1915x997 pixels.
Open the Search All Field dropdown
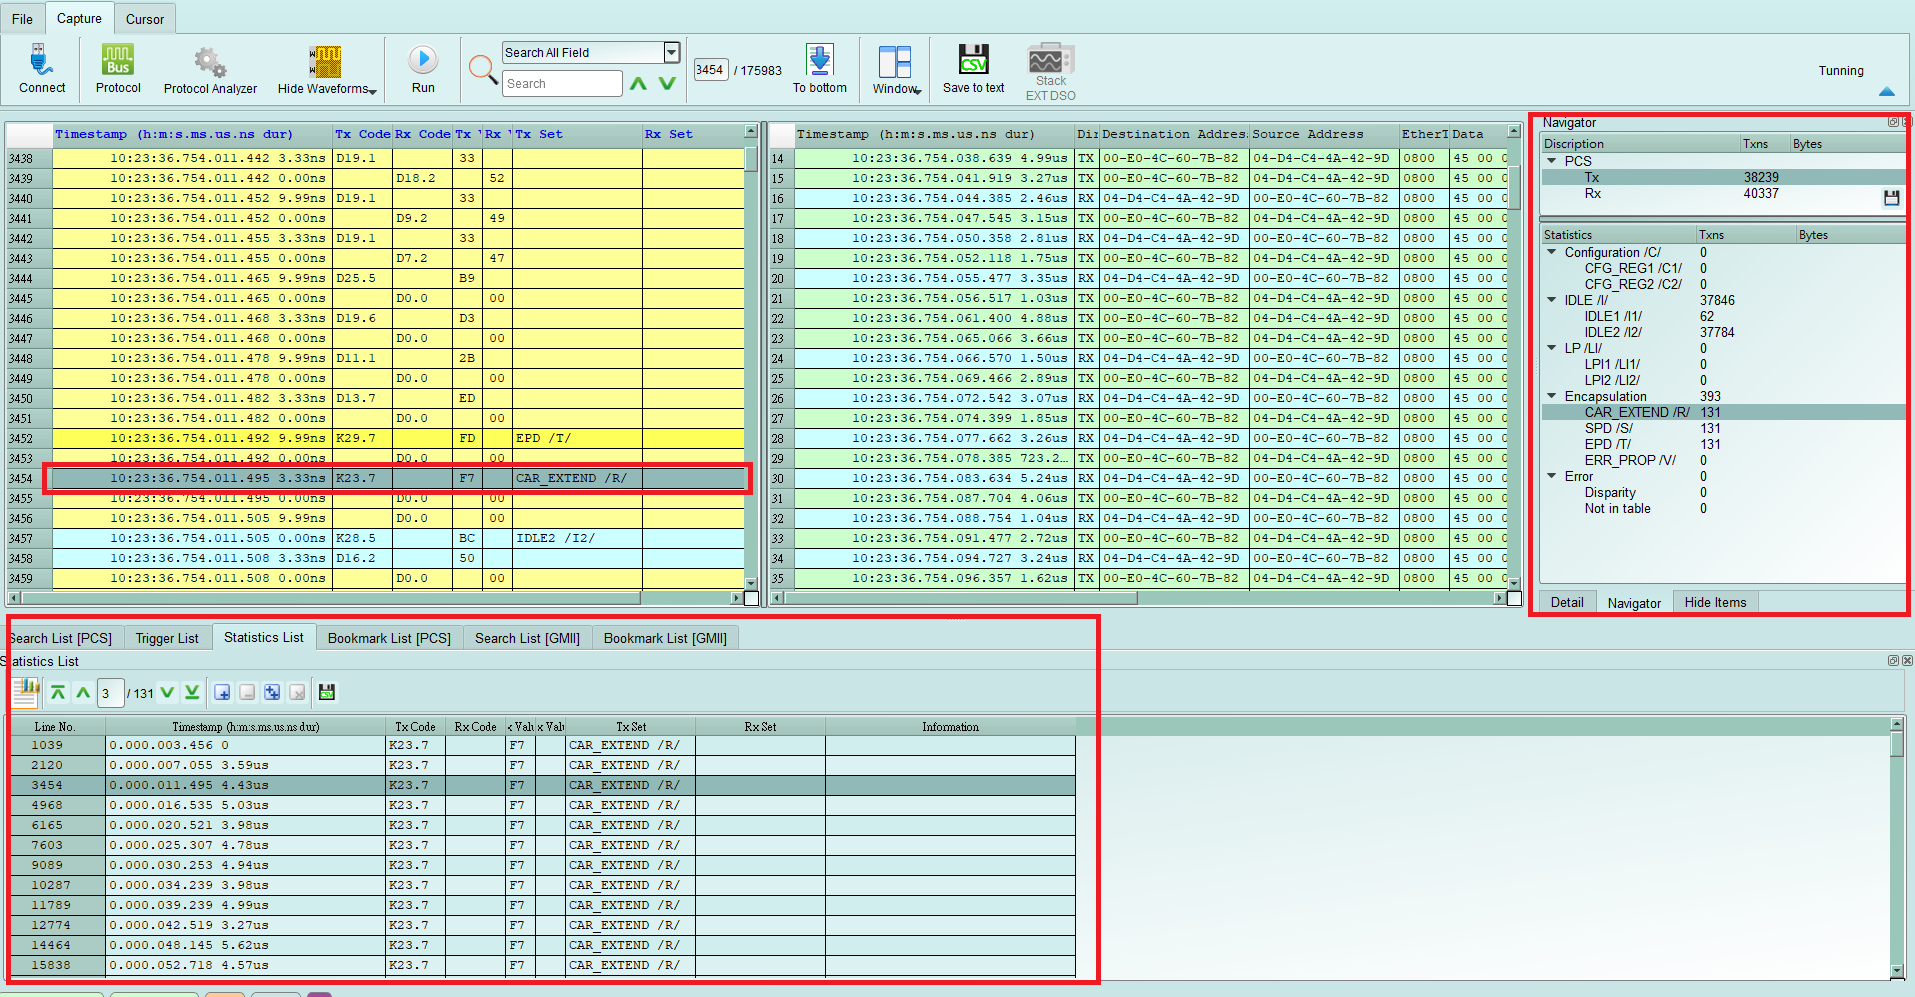pyautogui.click(x=672, y=52)
